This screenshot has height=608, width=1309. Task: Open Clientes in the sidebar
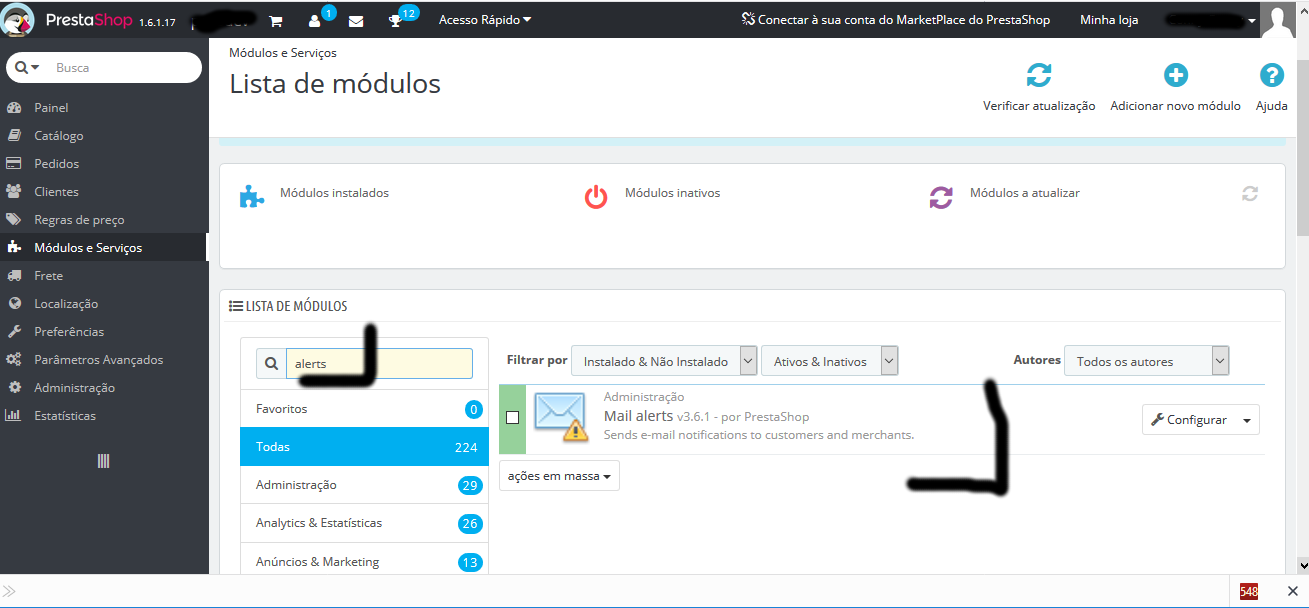[x=104, y=192]
